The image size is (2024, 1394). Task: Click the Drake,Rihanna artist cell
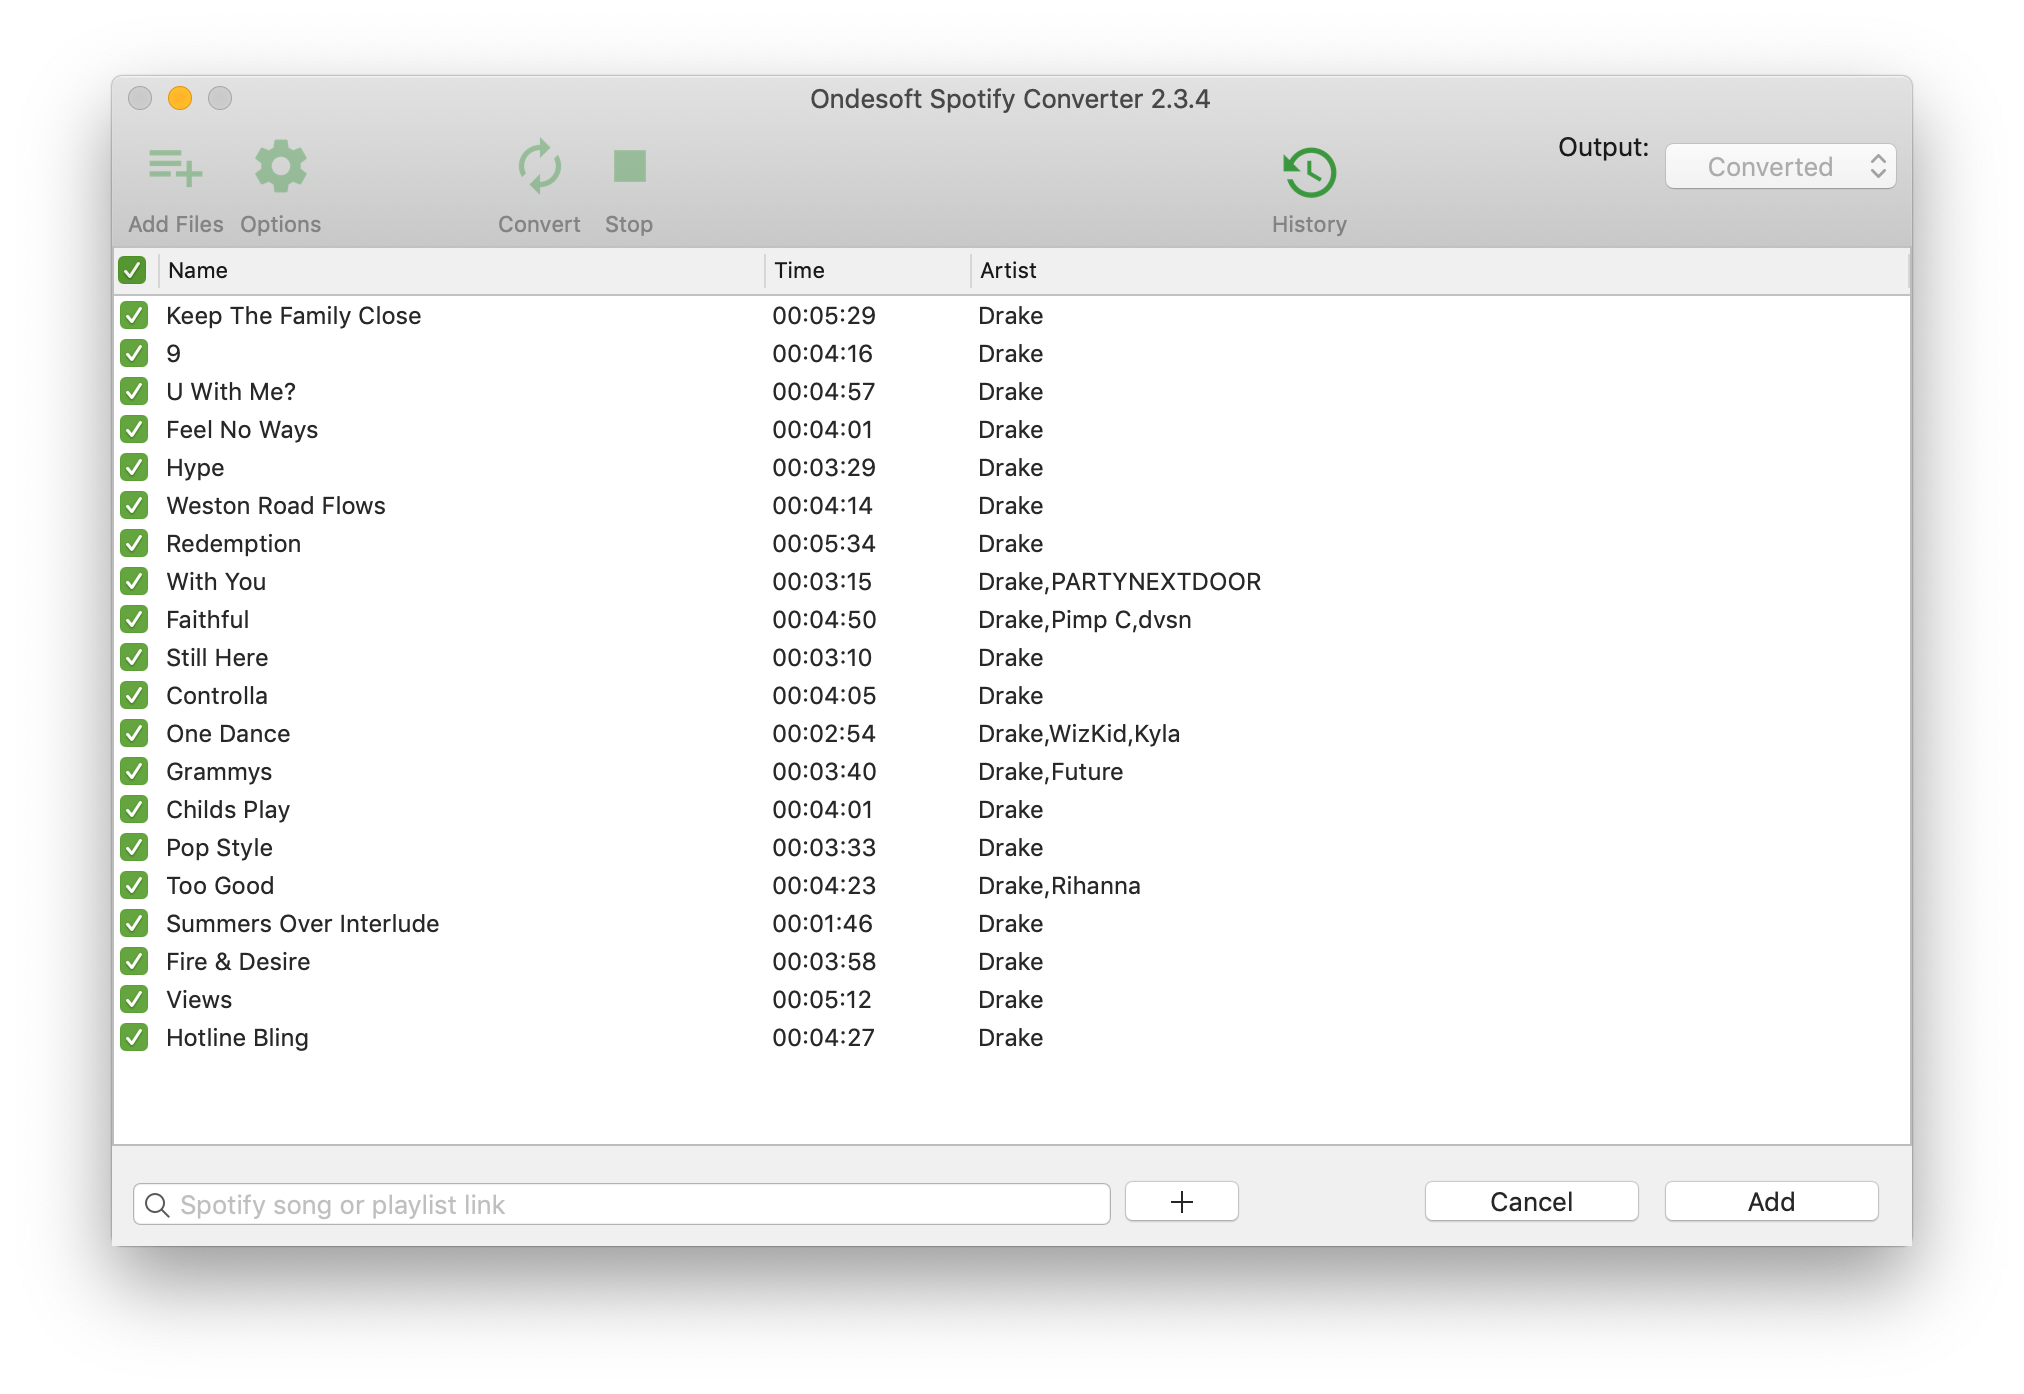(x=1059, y=886)
